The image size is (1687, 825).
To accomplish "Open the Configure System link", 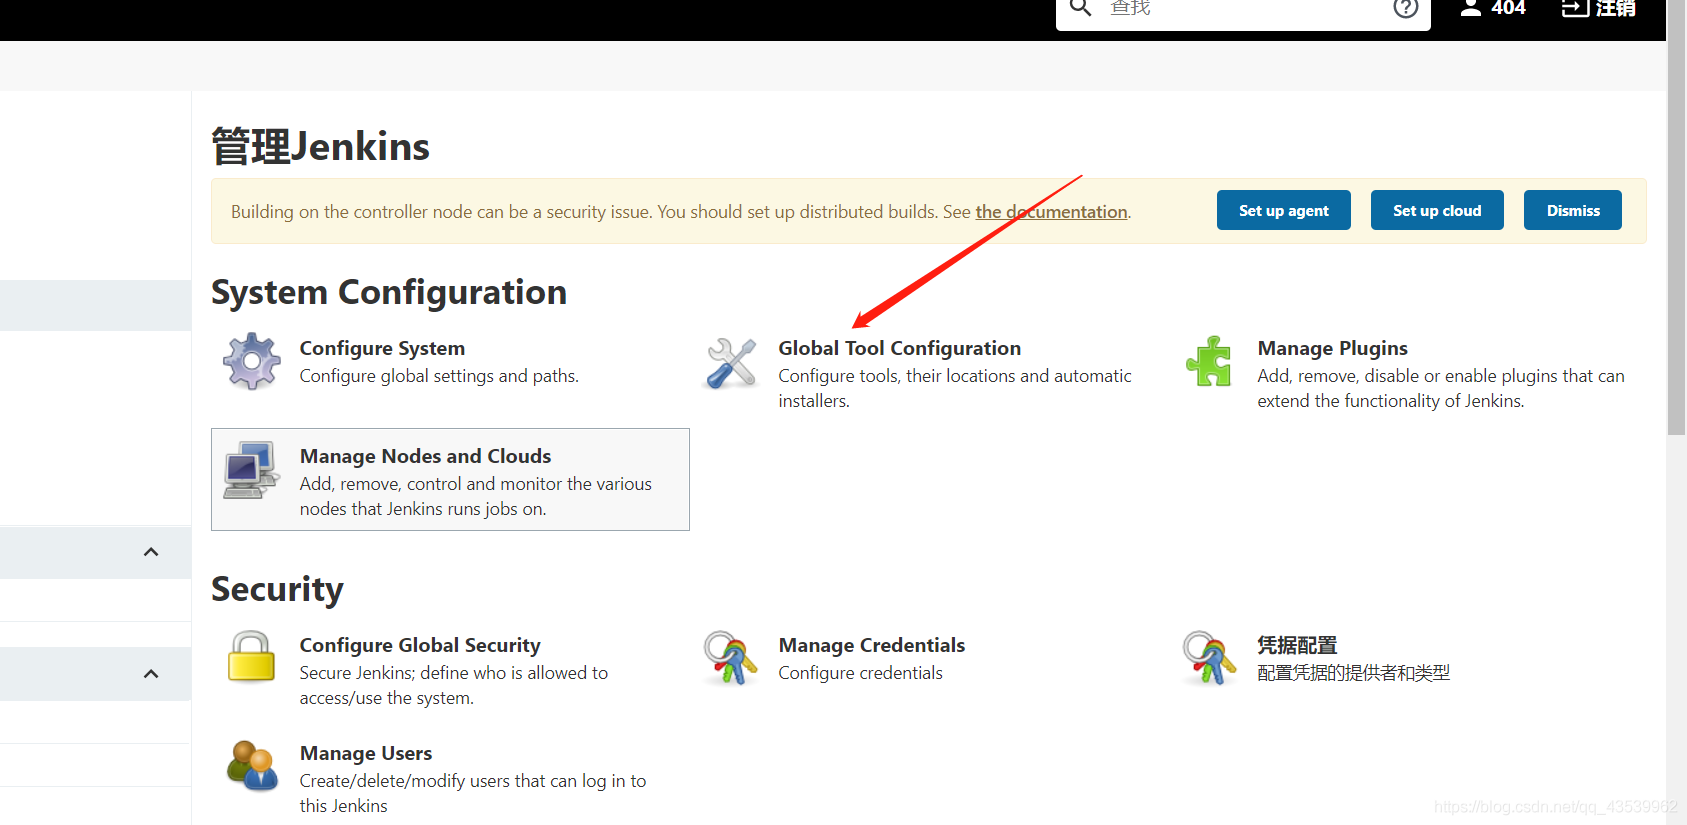I will [382, 348].
